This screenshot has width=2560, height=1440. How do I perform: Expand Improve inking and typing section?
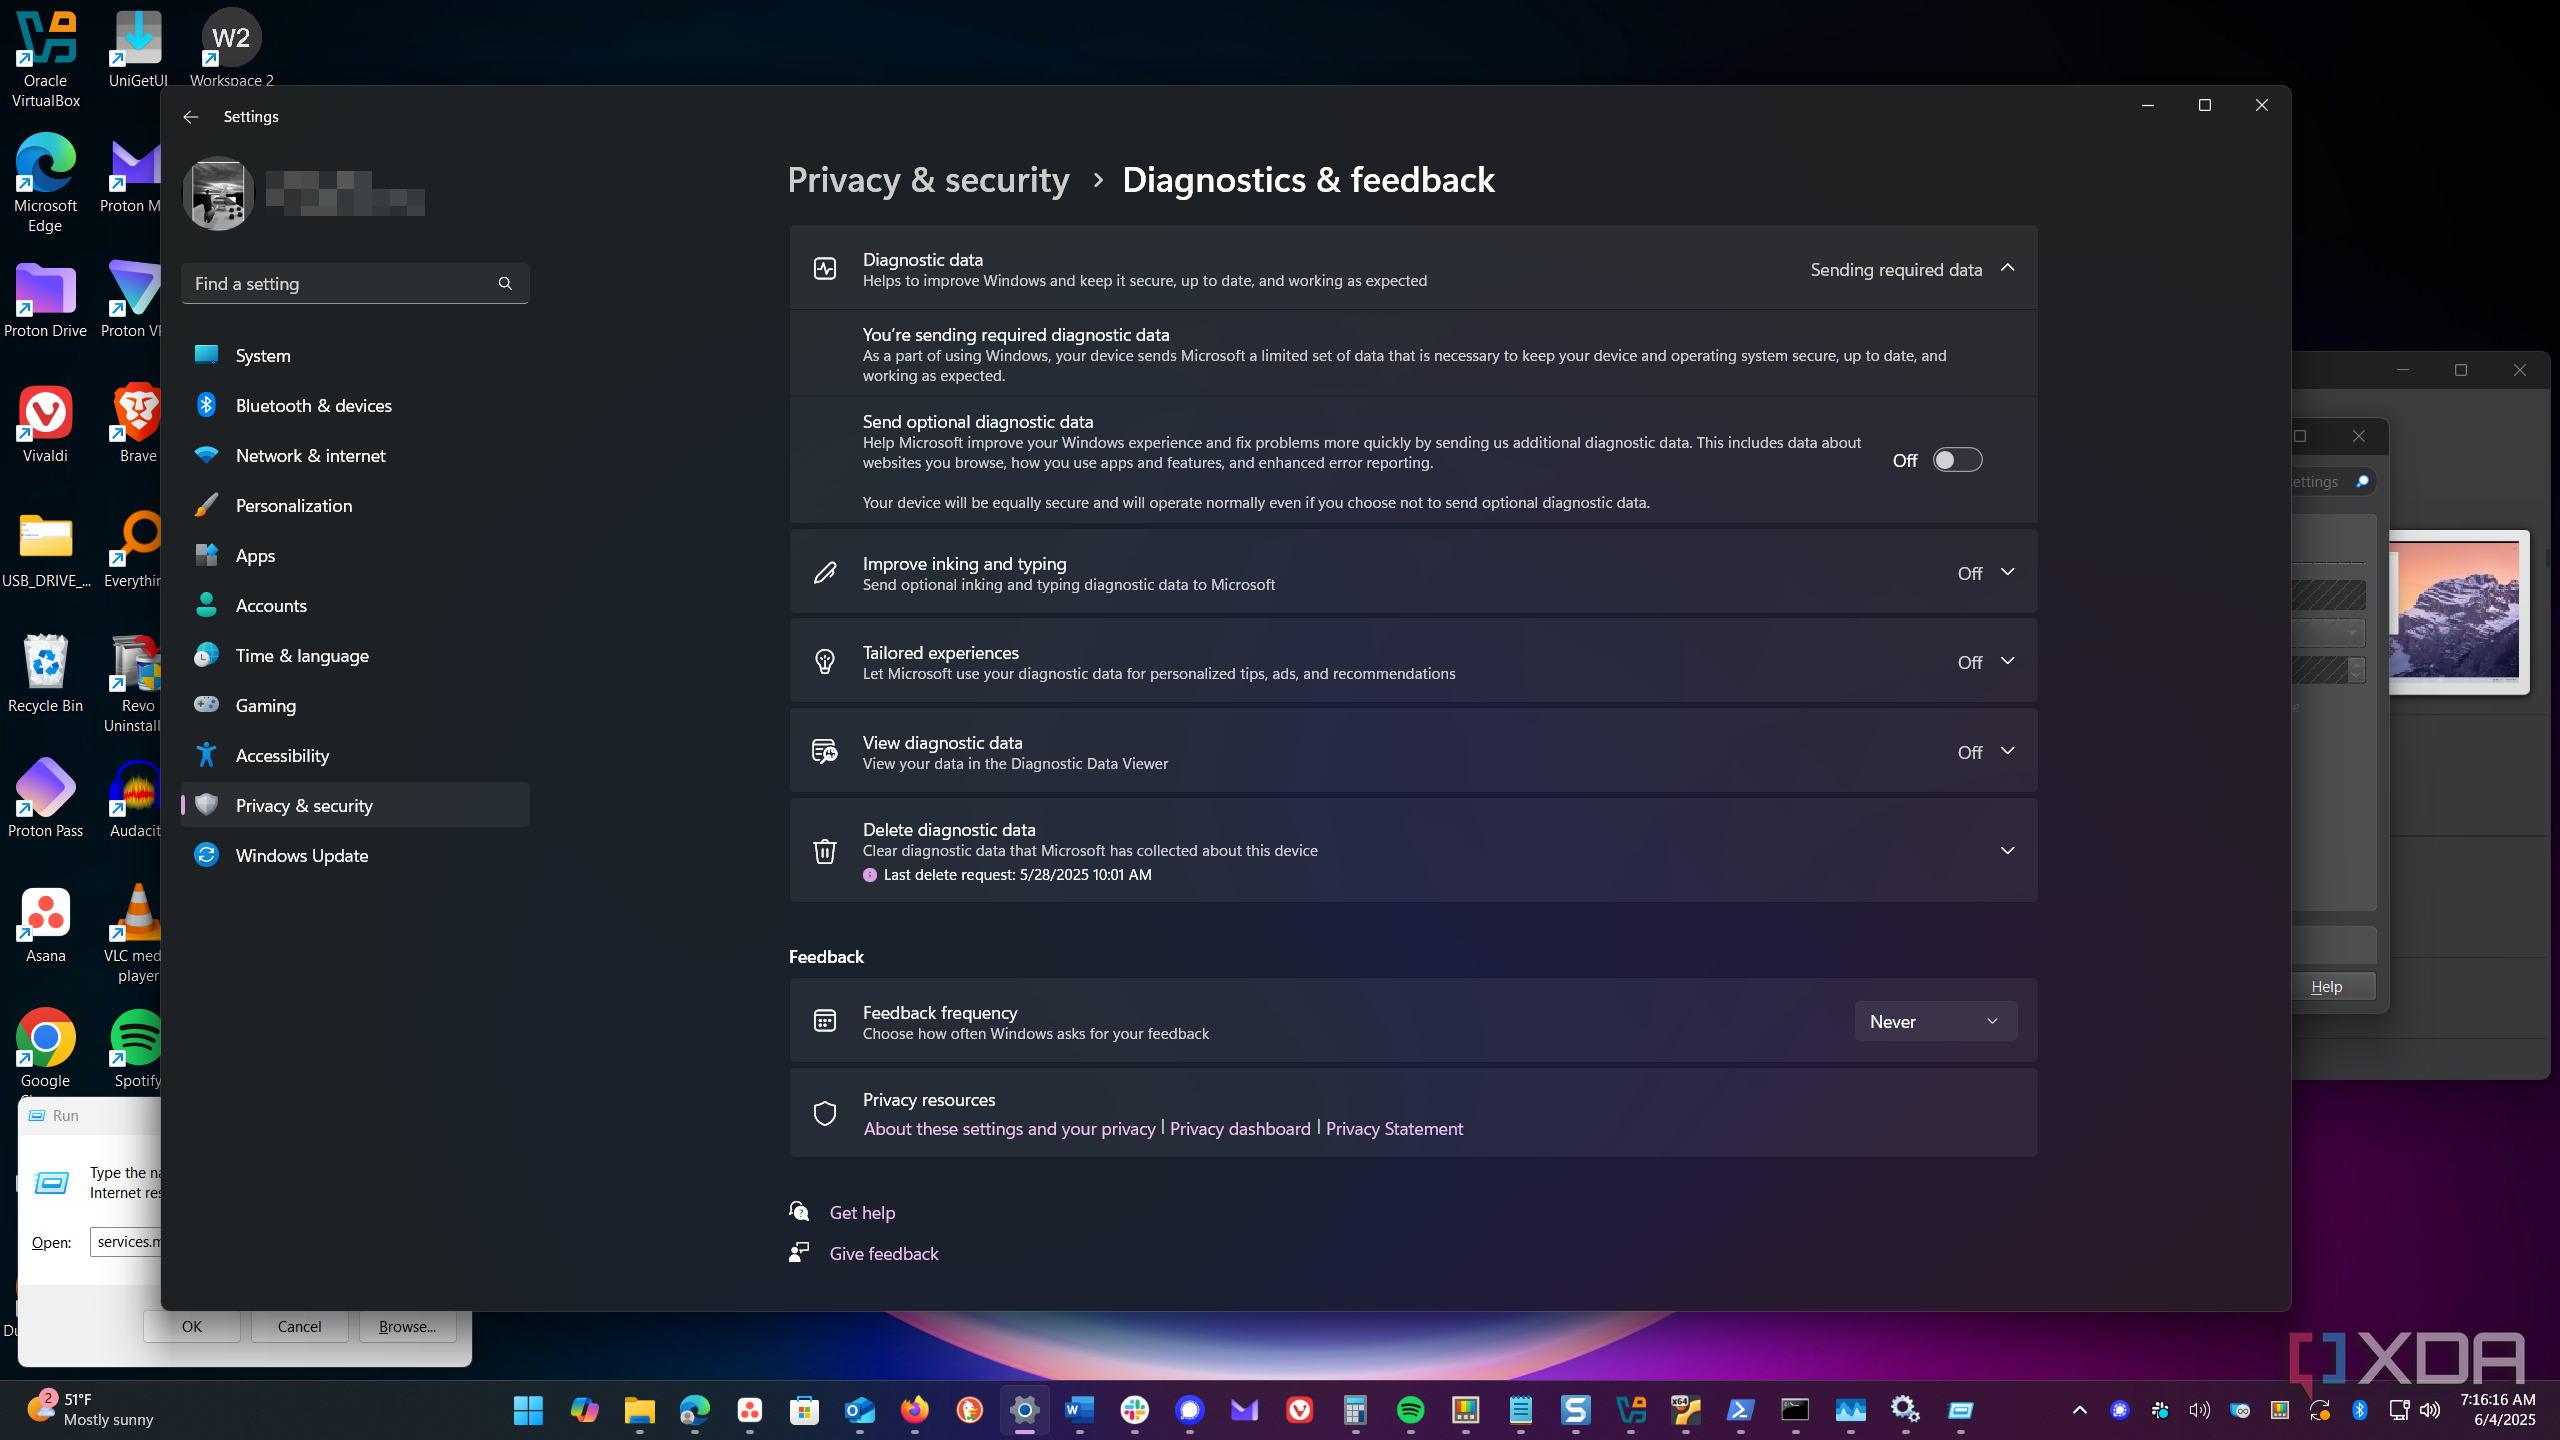click(x=2007, y=572)
